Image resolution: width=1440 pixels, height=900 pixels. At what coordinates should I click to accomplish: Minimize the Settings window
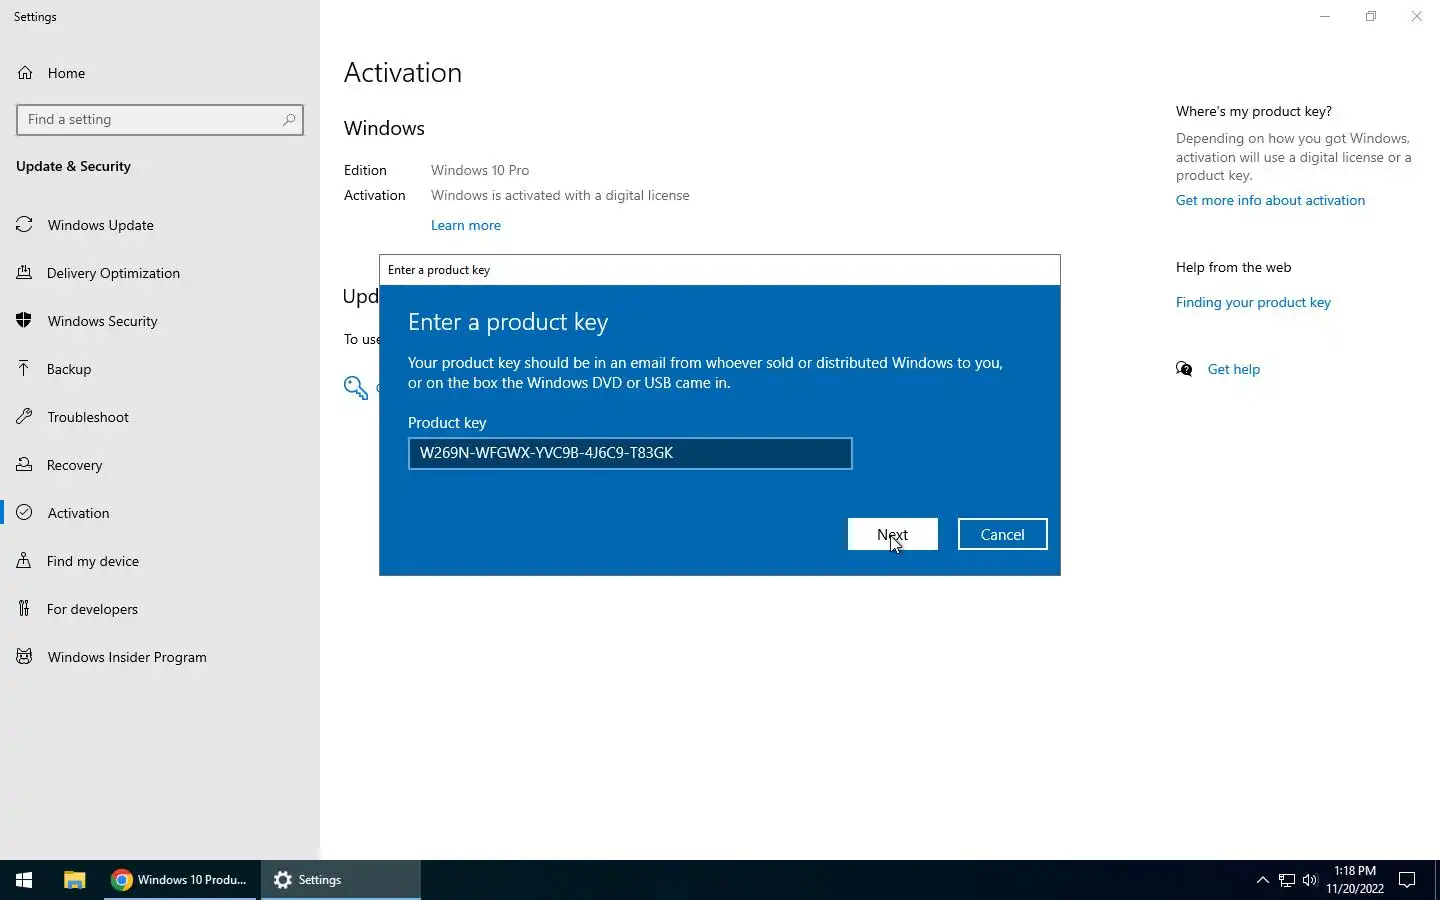click(x=1325, y=16)
